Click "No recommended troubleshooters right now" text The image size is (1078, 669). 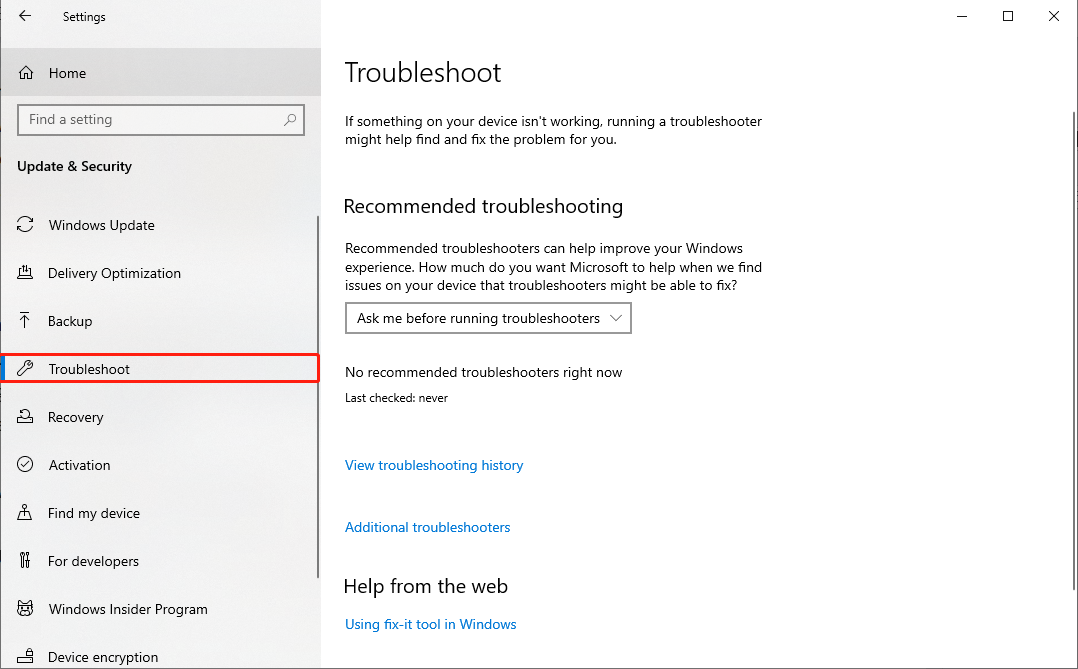coord(483,373)
